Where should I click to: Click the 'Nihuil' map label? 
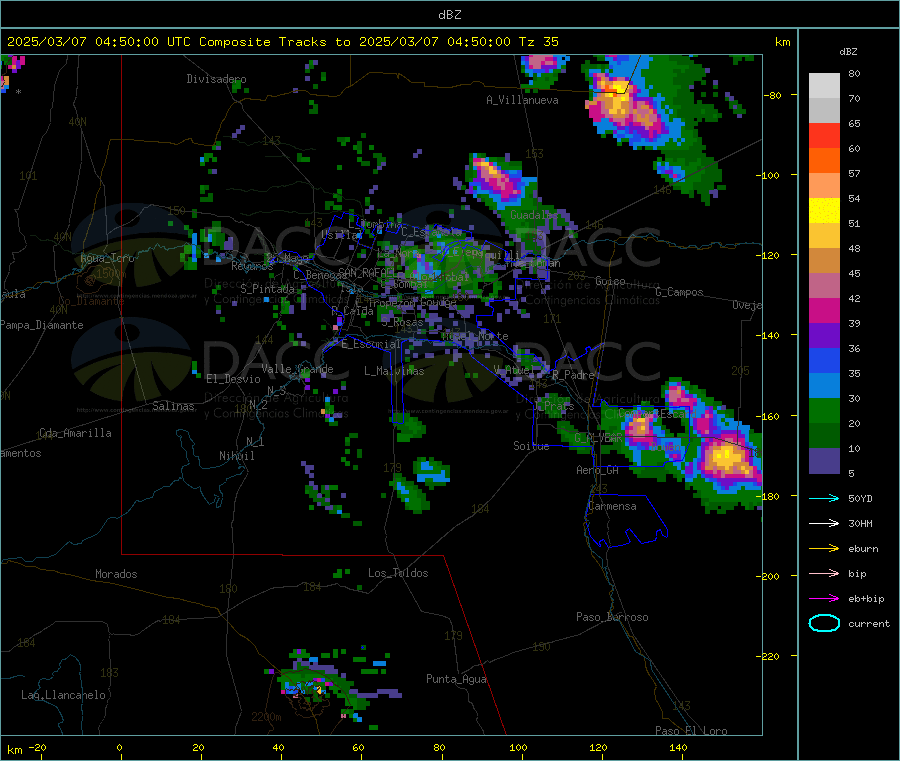(236, 456)
